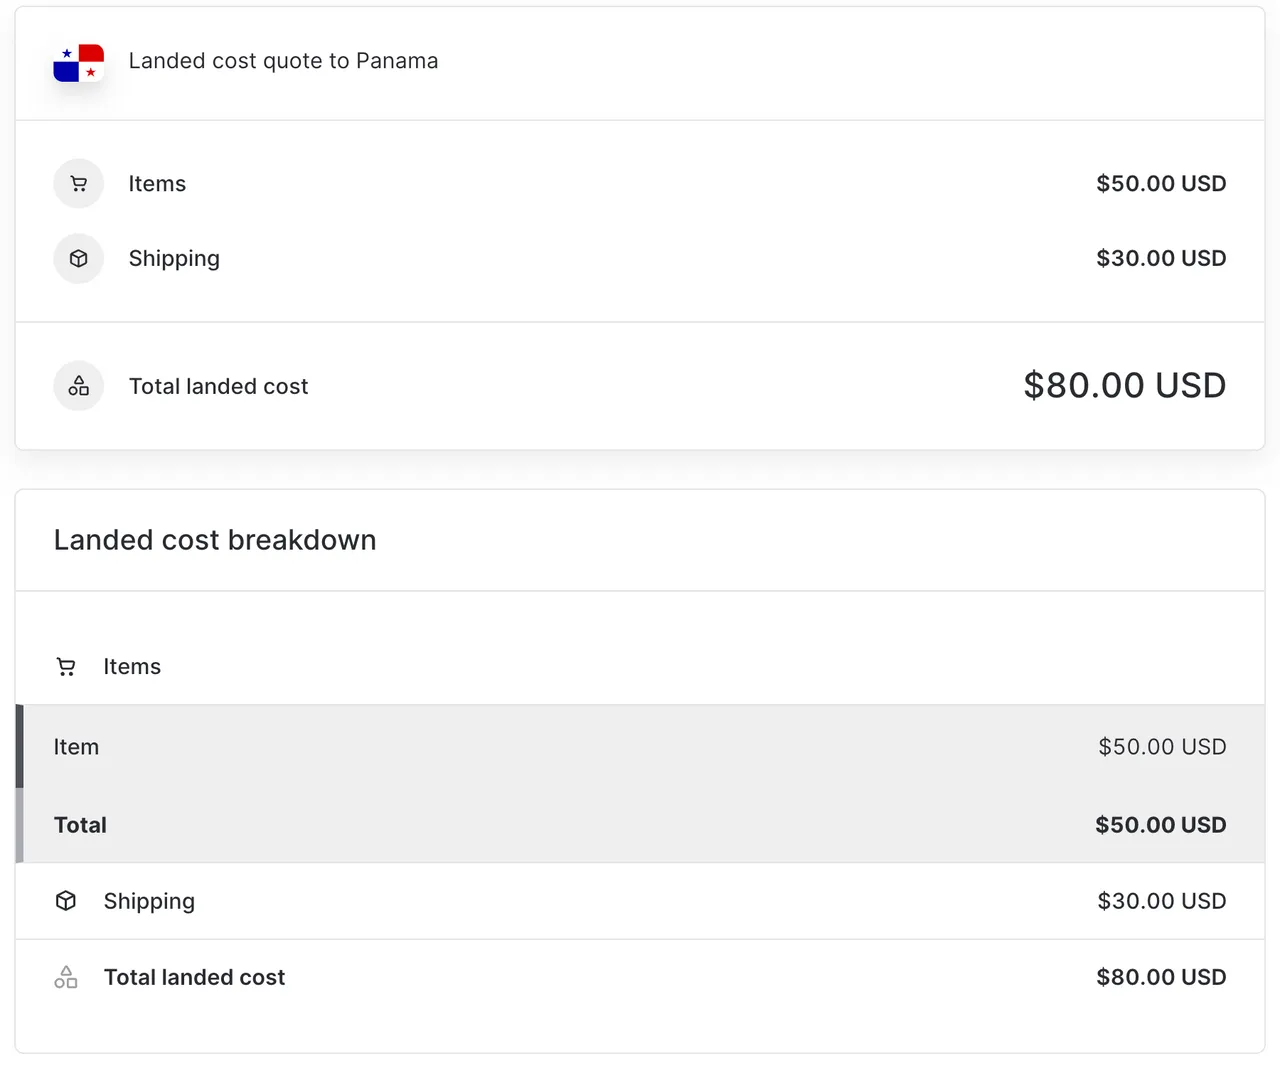Click the landed cost icon in the breakdown footer
The image size is (1280, 1068).
66,977
